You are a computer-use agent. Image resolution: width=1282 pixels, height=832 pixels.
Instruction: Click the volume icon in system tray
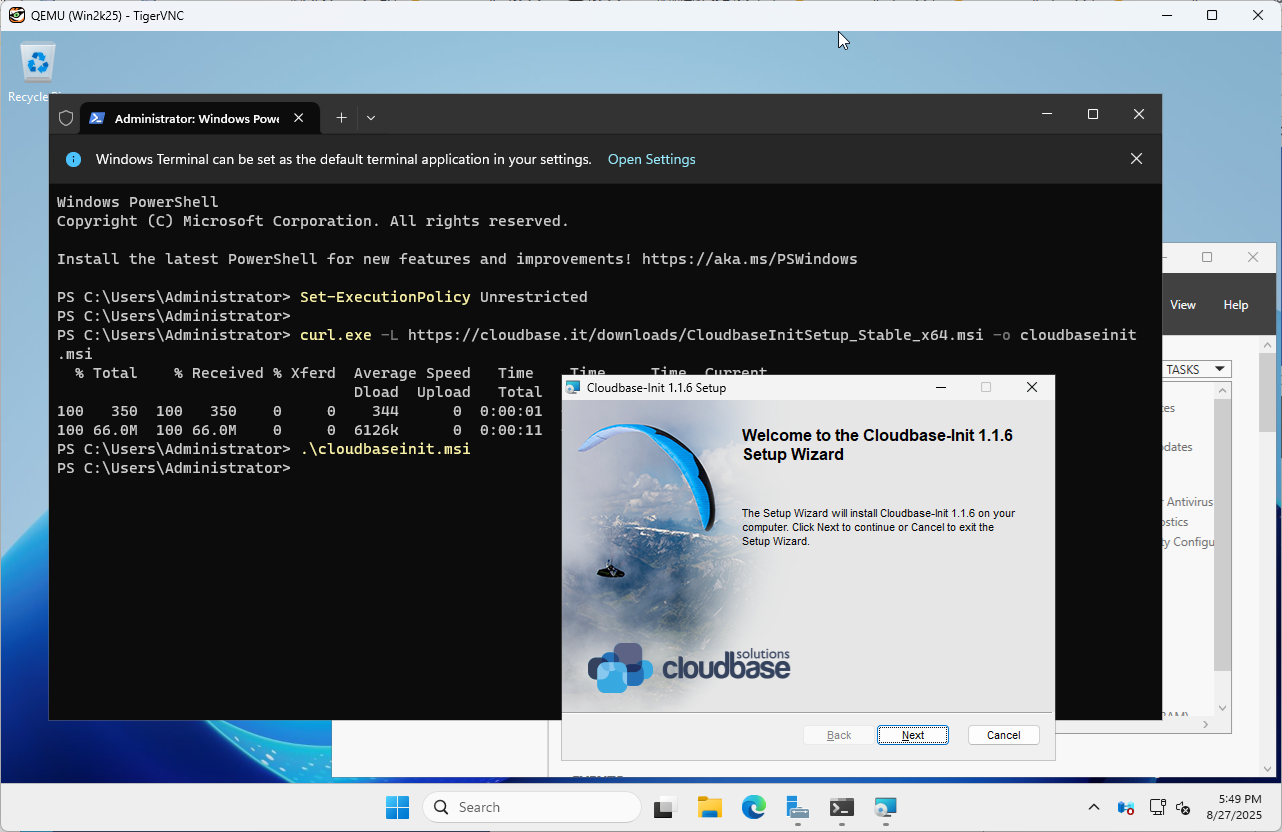point(1183,807)
